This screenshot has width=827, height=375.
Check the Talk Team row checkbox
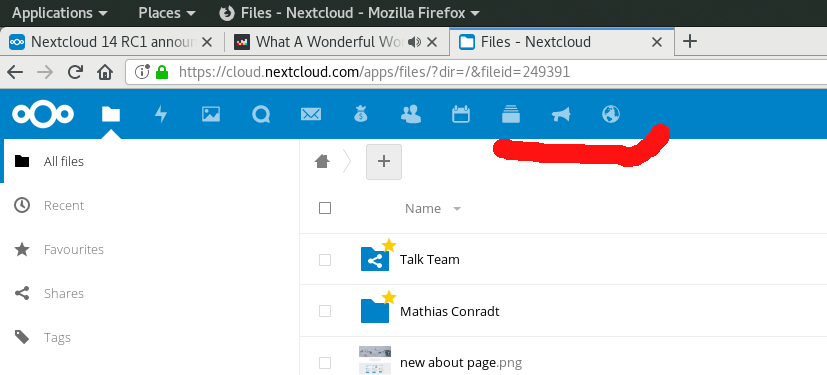pyautogui.click(x=325, y=259)
